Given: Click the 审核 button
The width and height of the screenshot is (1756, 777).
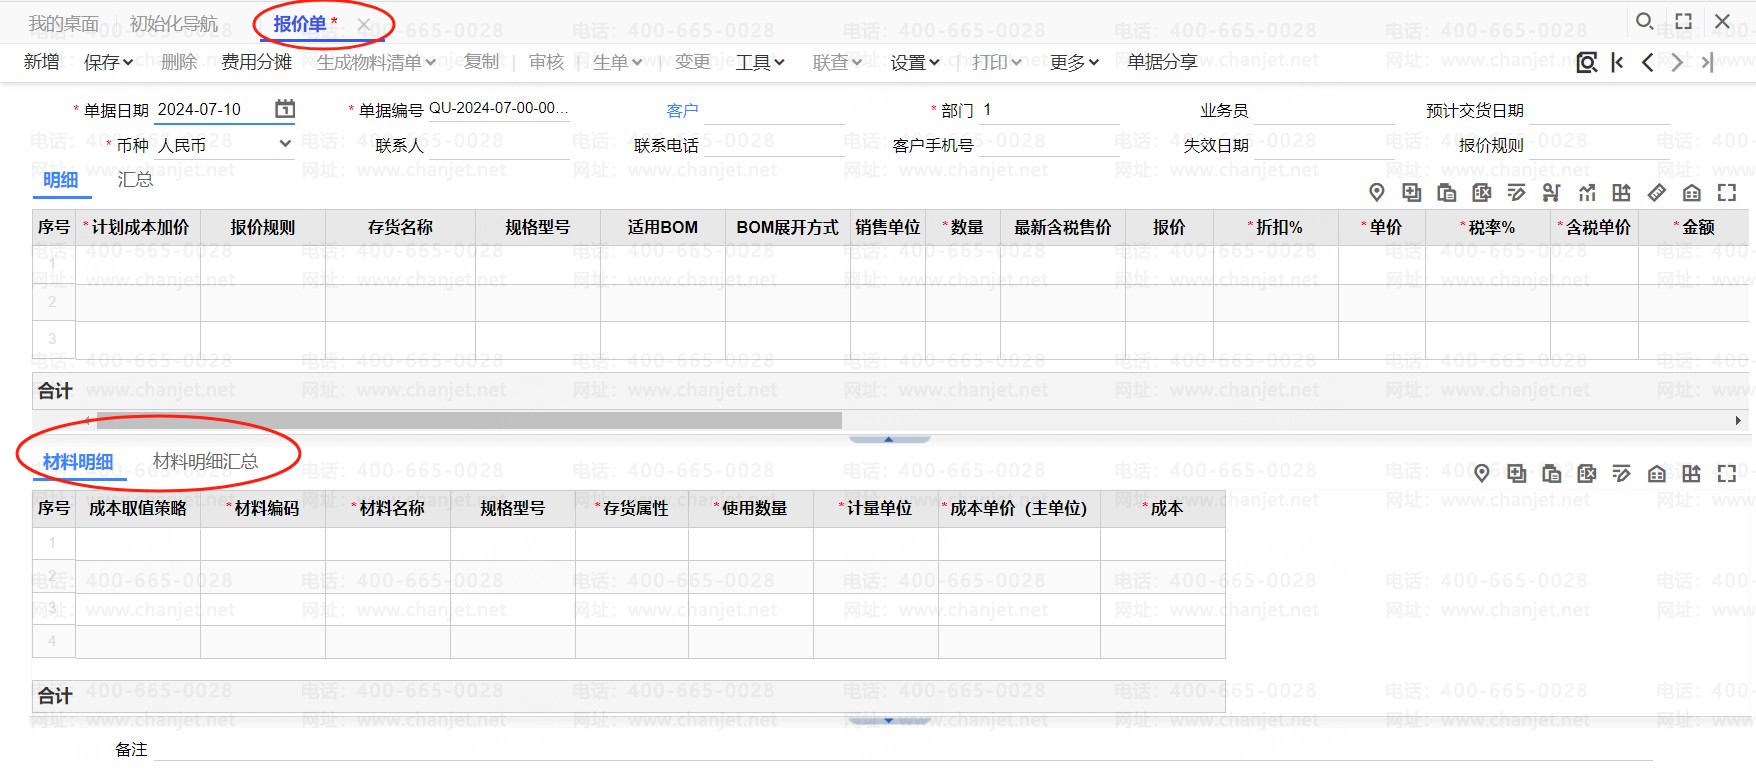Looking at the screenshot, I should coord(546,62).
